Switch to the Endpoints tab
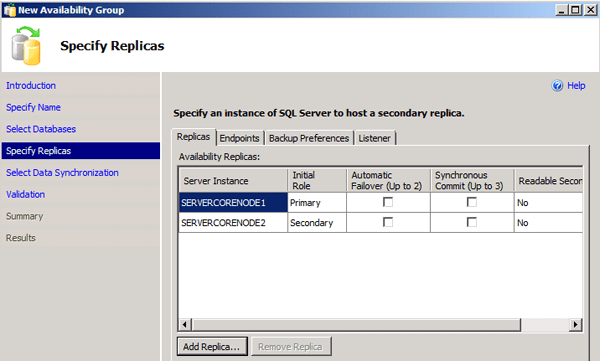Viewport: 600px width, 361px height. (x=240, y=138)
